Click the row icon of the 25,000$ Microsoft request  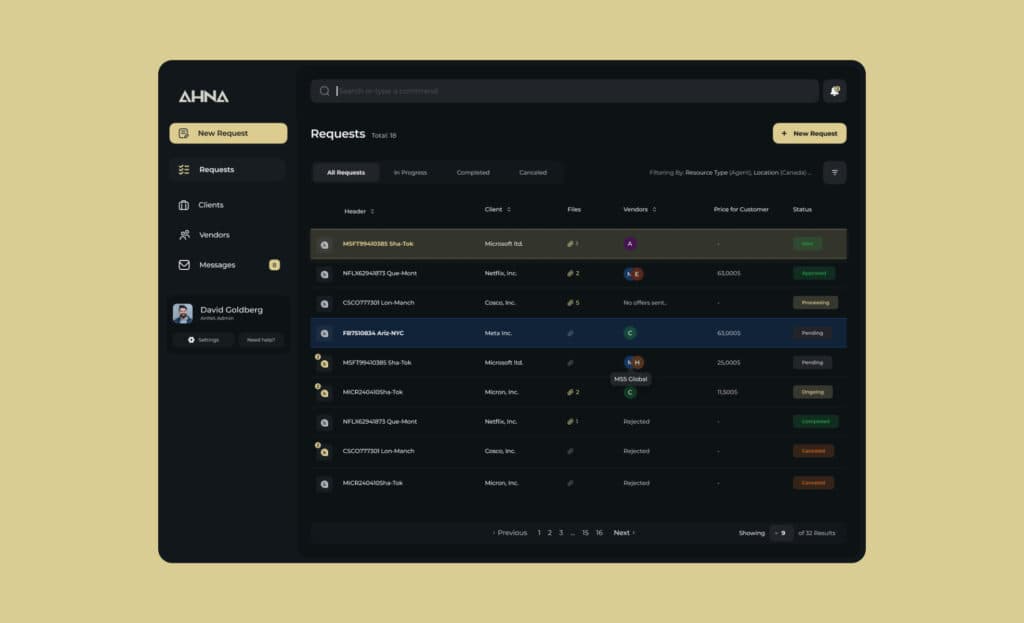pyautogui.click(x=324, y=364)
